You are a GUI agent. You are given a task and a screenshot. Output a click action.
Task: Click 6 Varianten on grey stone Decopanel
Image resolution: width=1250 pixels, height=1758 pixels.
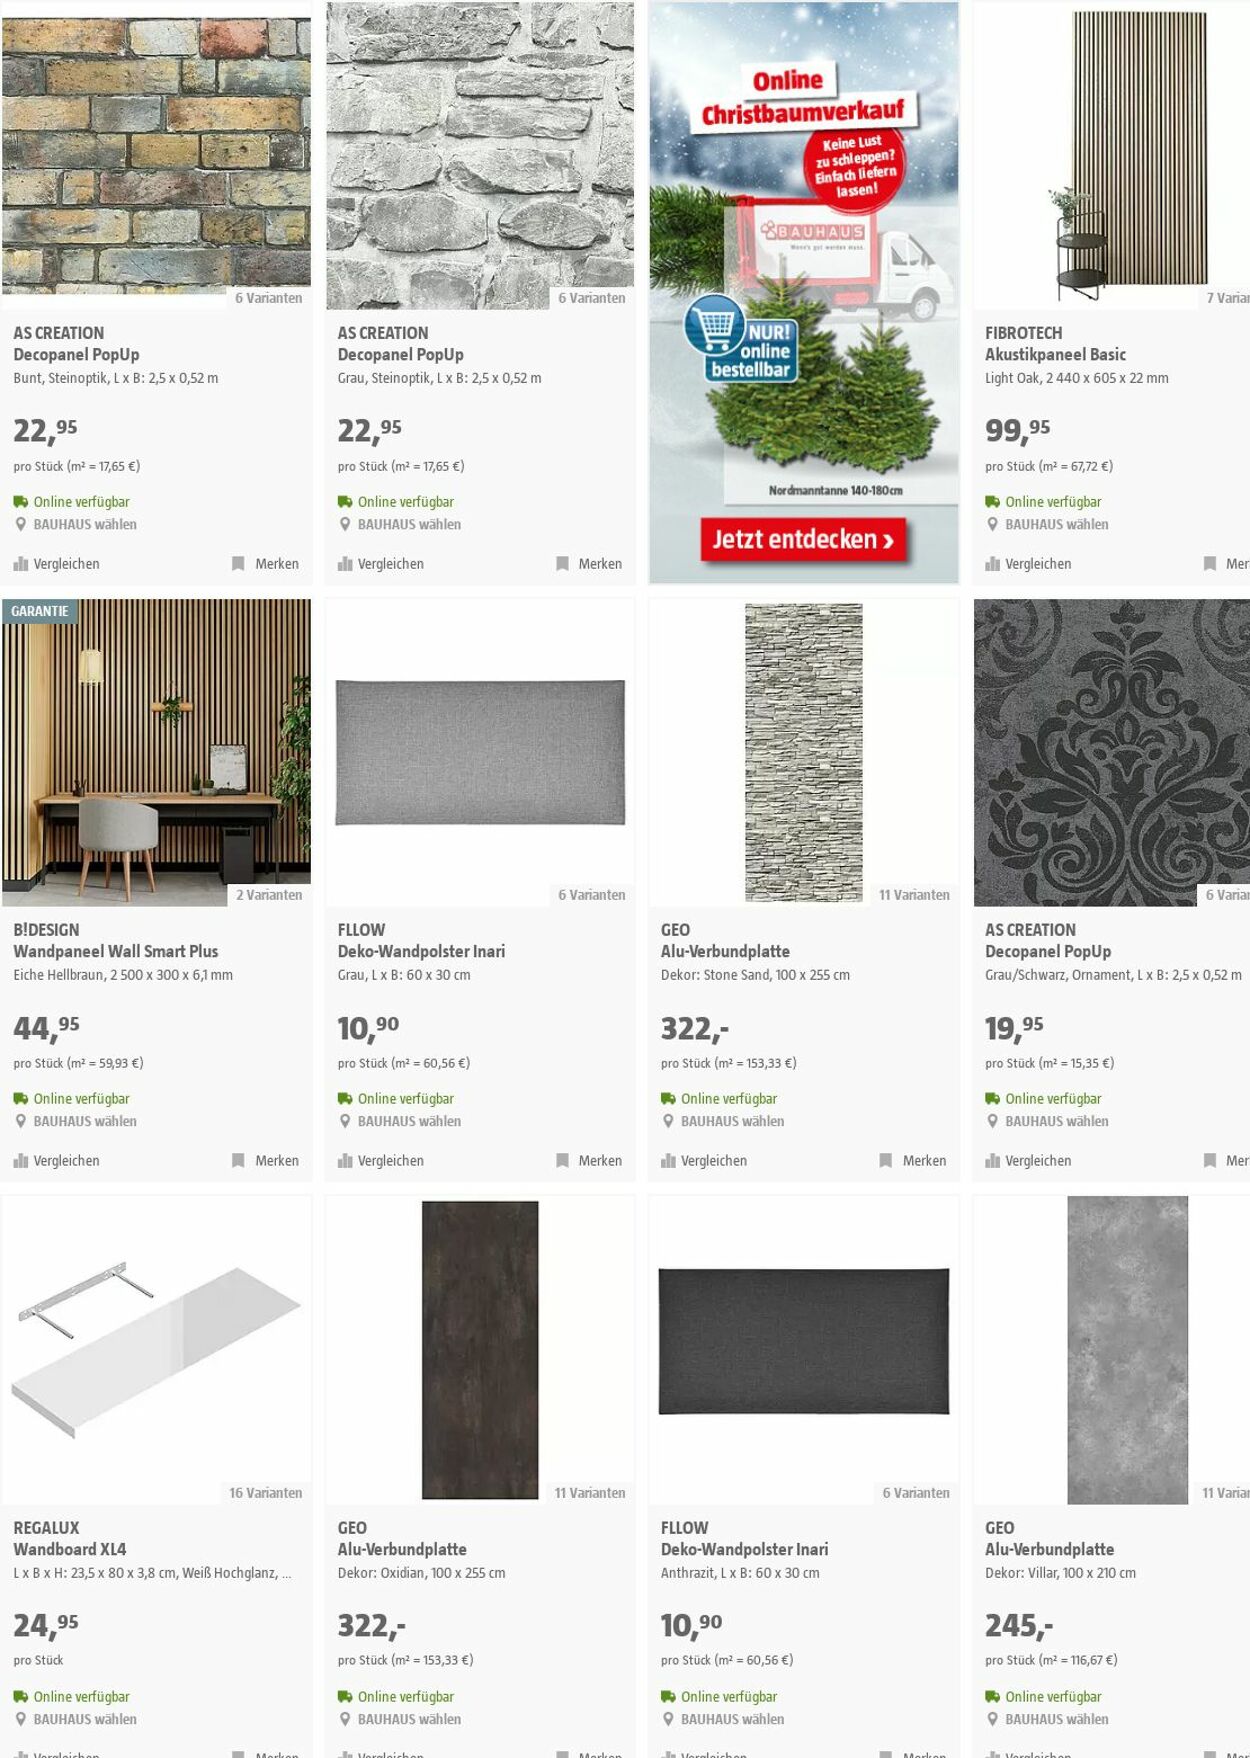click(x=592, y=298)
